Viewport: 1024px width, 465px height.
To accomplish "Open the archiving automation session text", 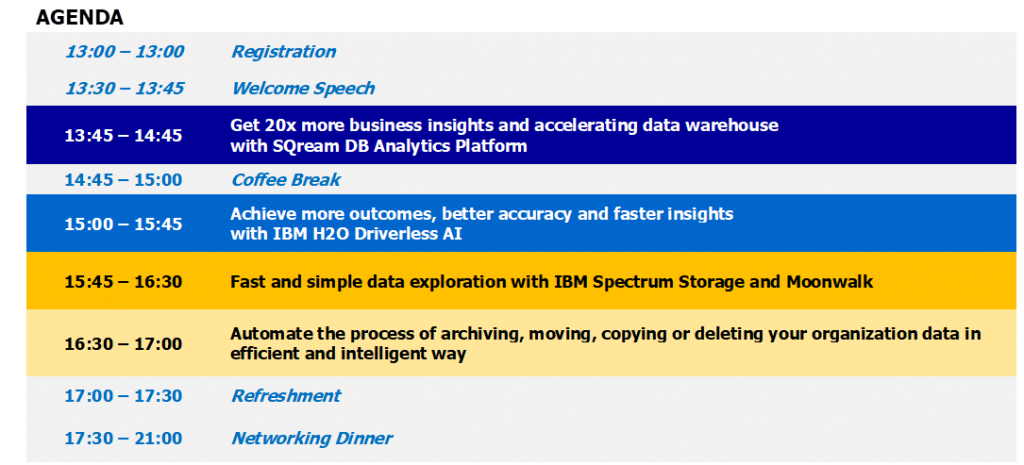I will pos(605,344).
